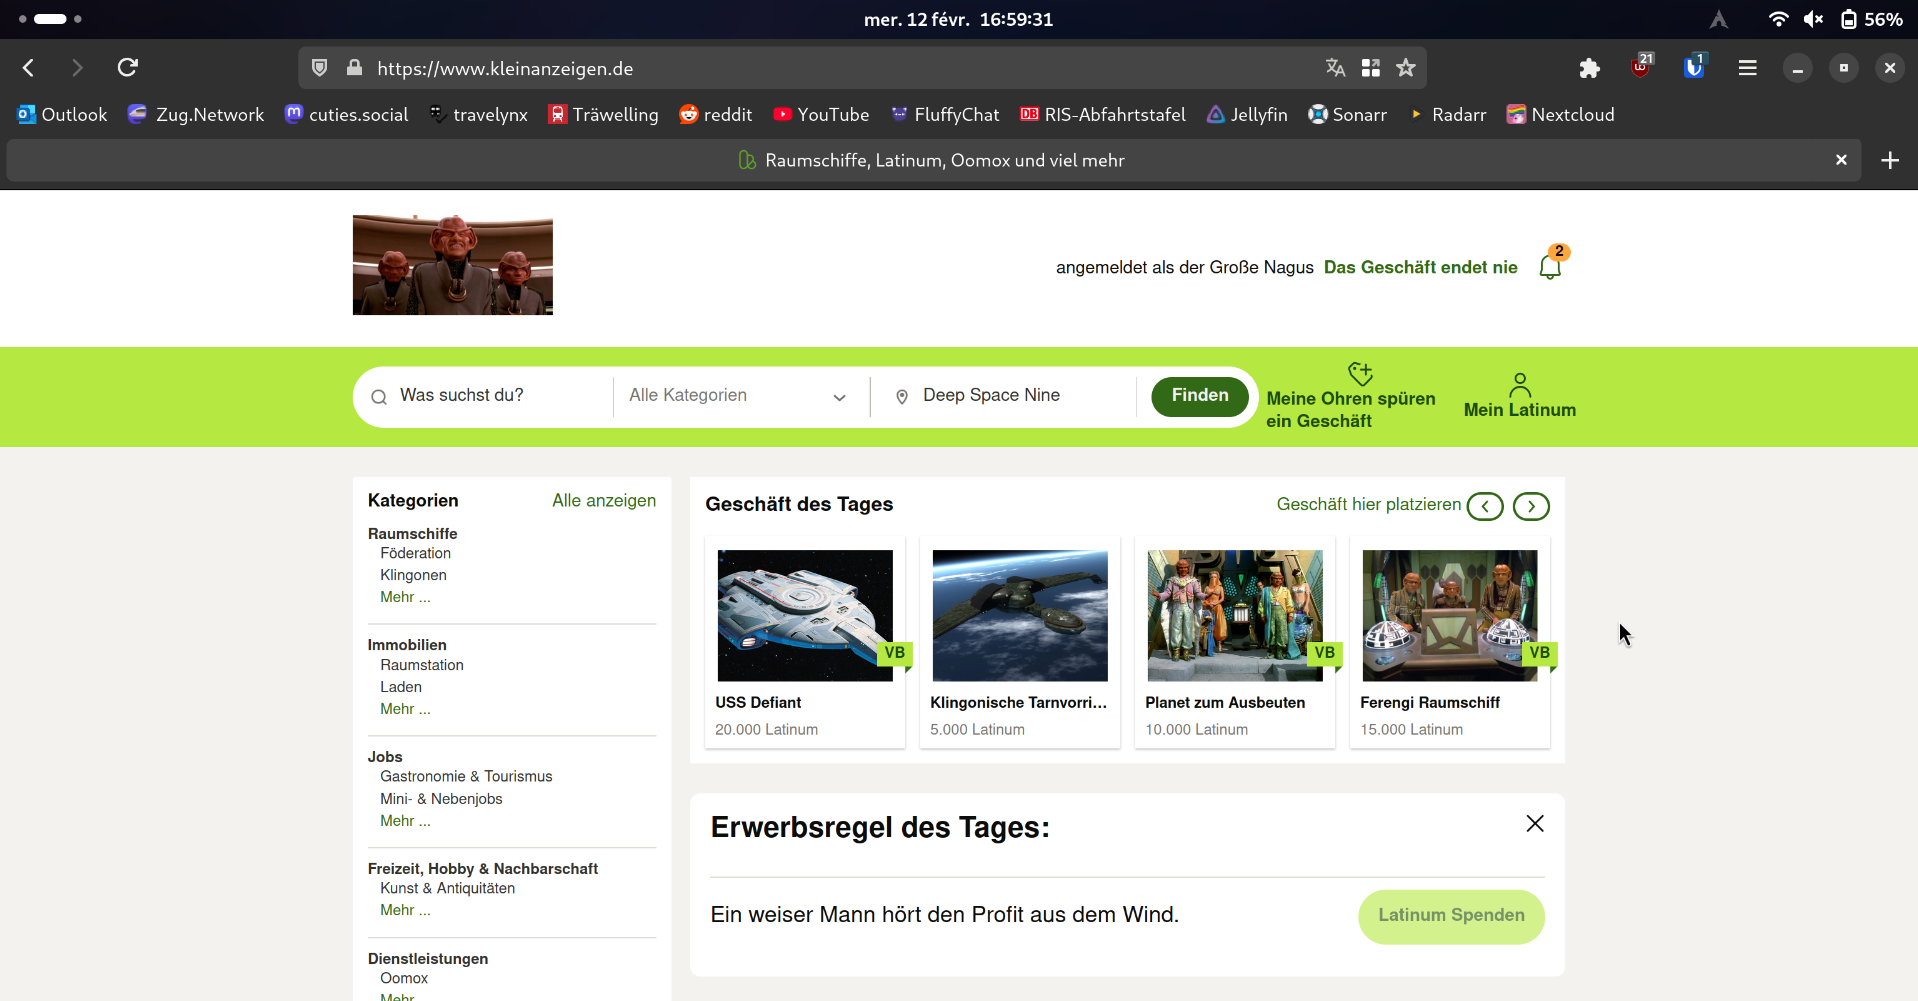Viewport: 1918px width, 1001px height.
Task: Click the Was suchst du search field
Action: [x=495, y=396]
